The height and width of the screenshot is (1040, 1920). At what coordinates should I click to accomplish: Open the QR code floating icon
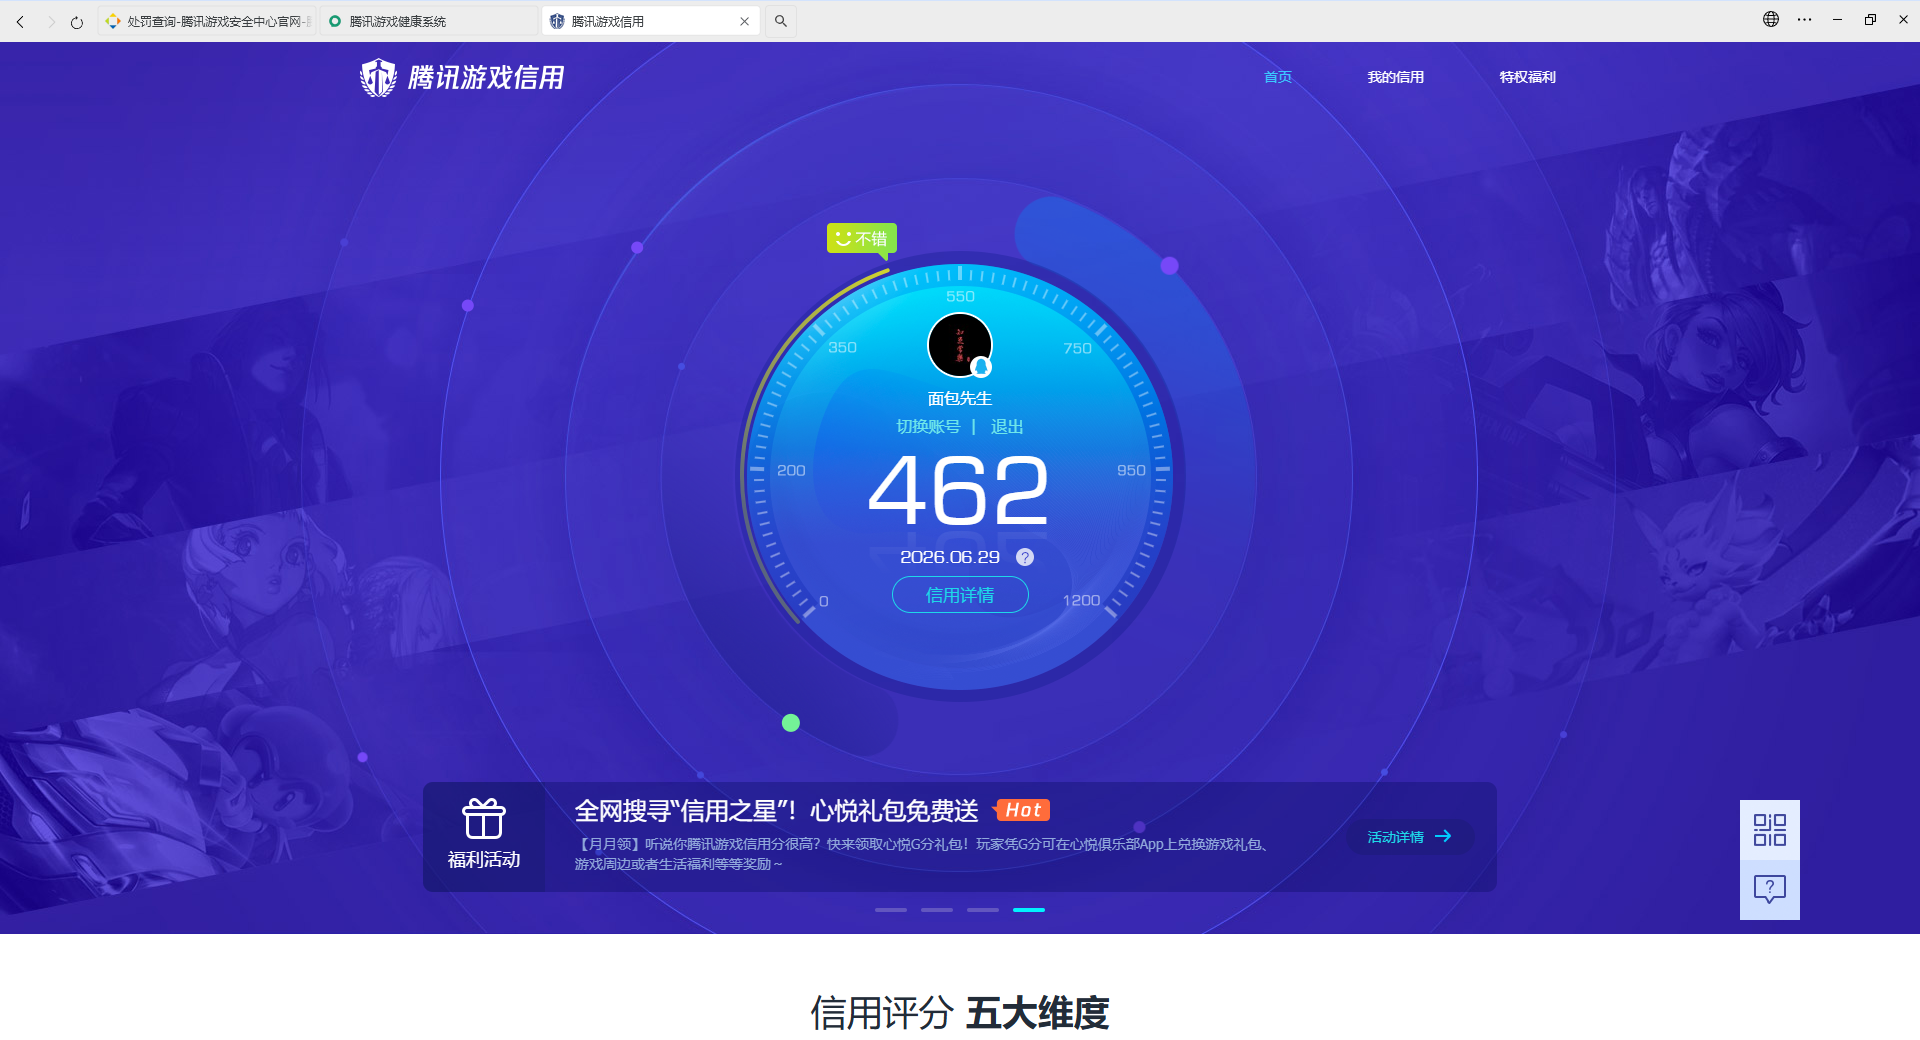(1770, 830)
